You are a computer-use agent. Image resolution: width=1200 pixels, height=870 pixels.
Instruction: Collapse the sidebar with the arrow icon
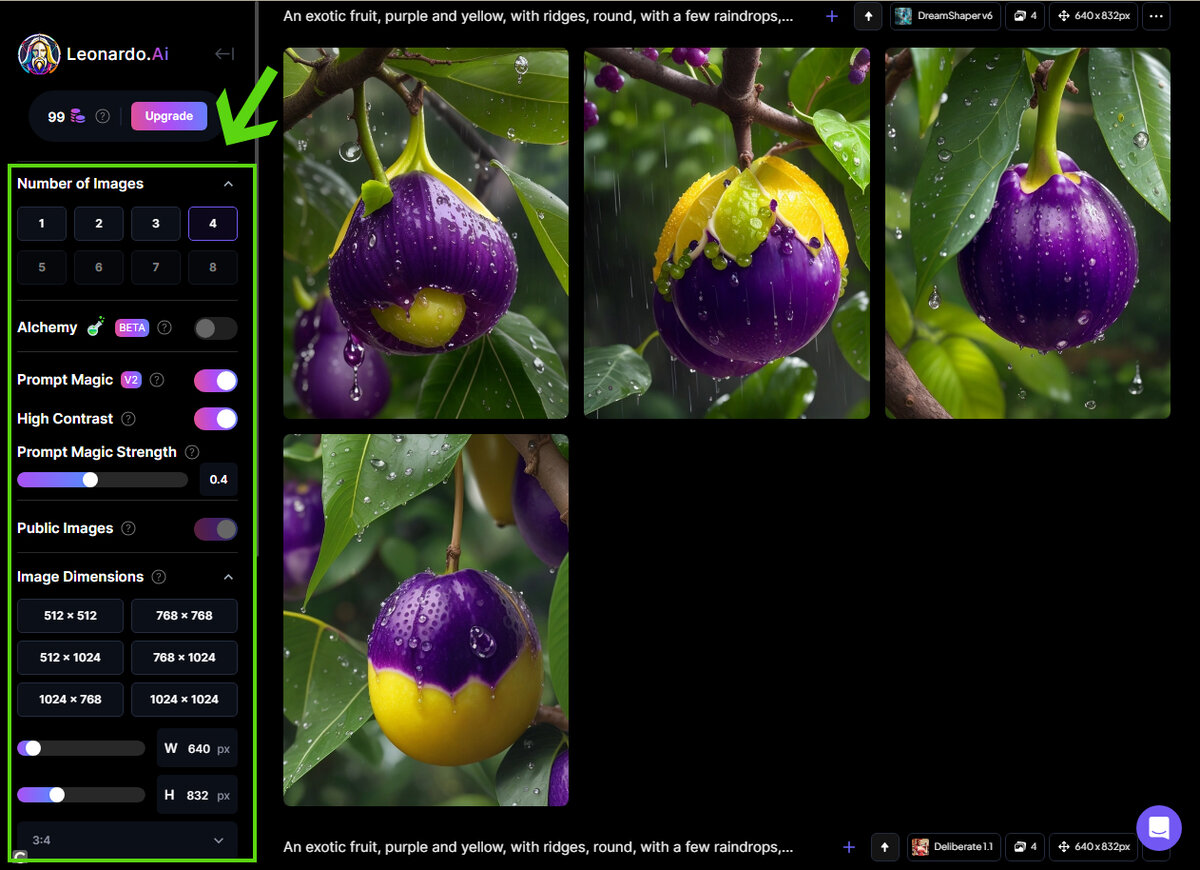(225, 54)
